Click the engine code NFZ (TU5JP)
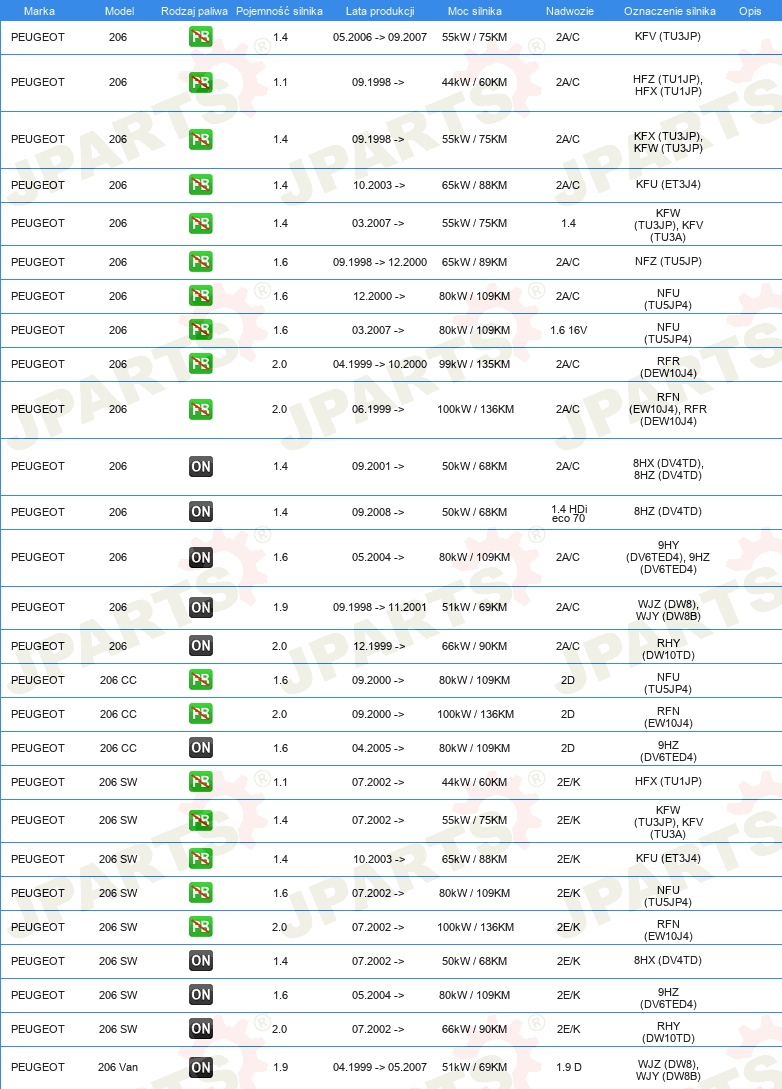782x1089 pixels. click(x=668, y=261)
